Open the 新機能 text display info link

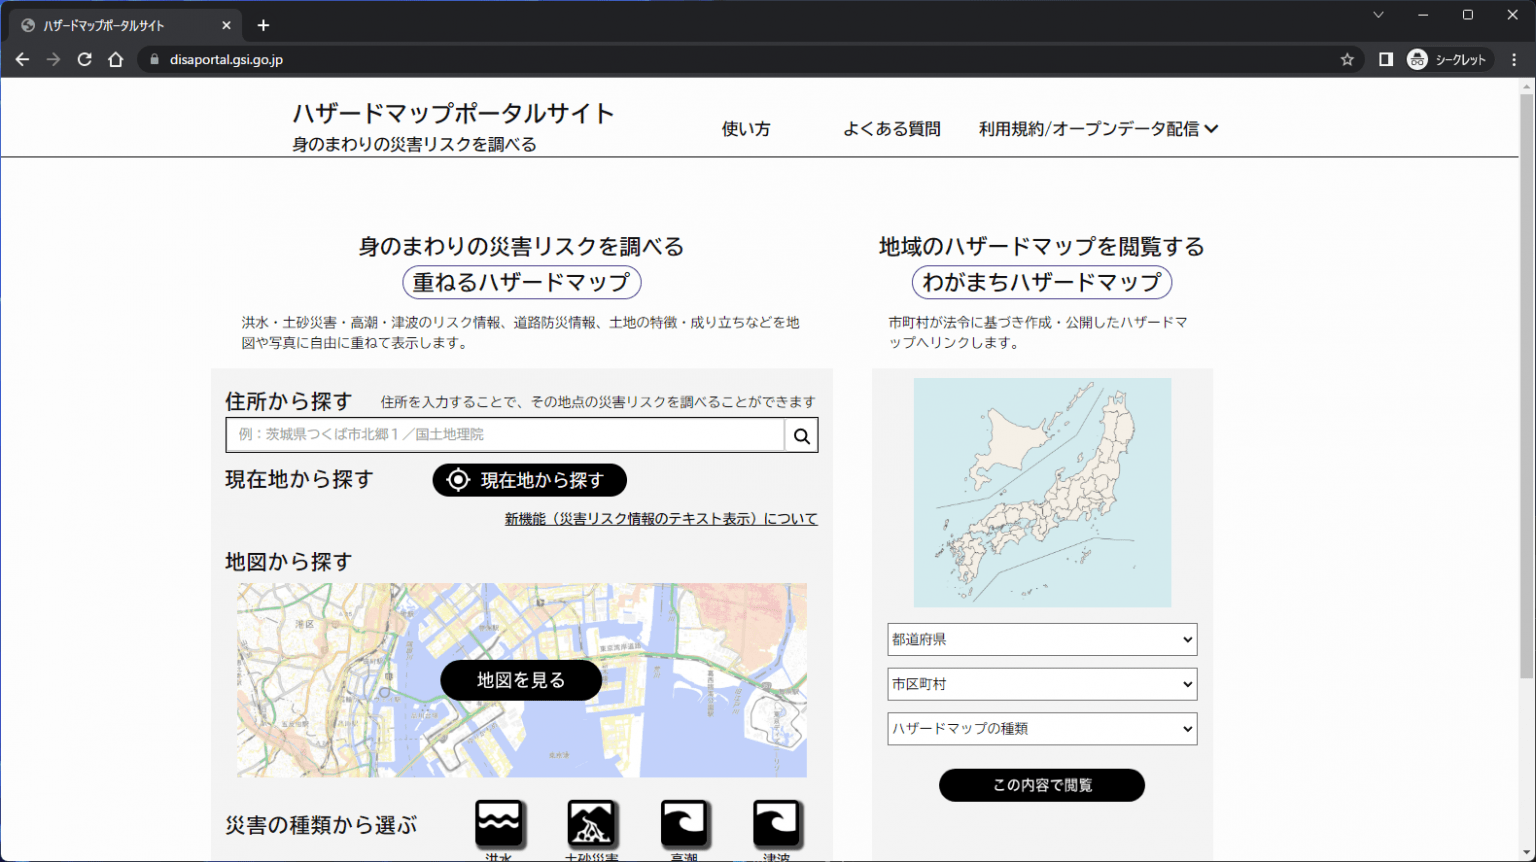click(660, 519)
